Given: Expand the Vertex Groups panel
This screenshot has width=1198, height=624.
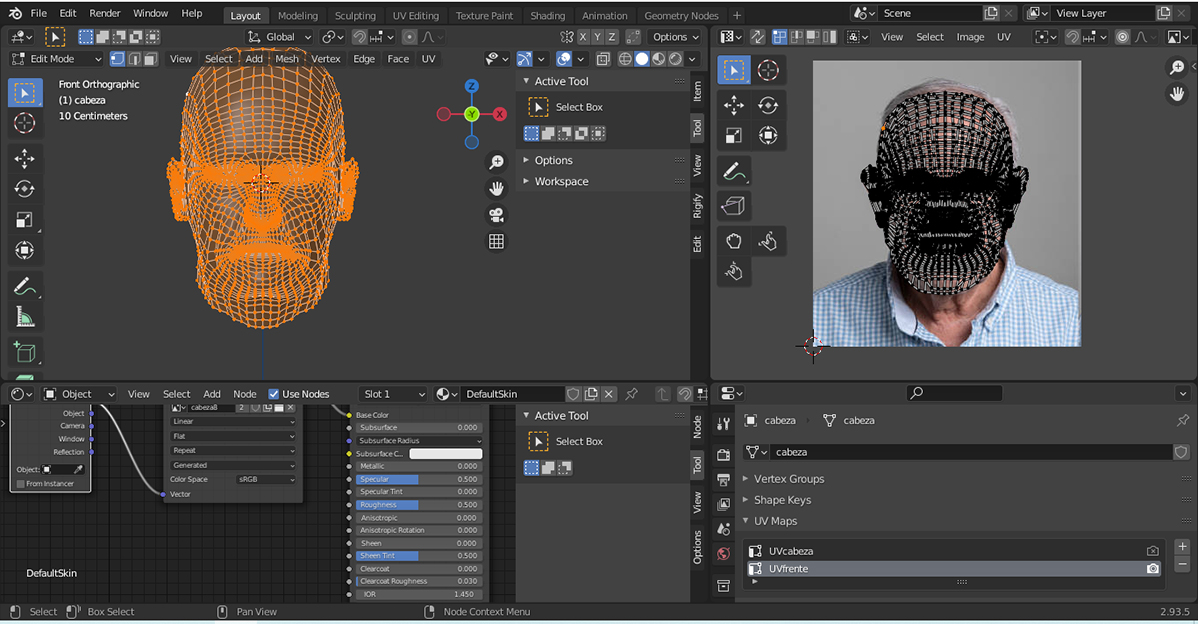Looking at the screenshot, I should click(789, 479).
